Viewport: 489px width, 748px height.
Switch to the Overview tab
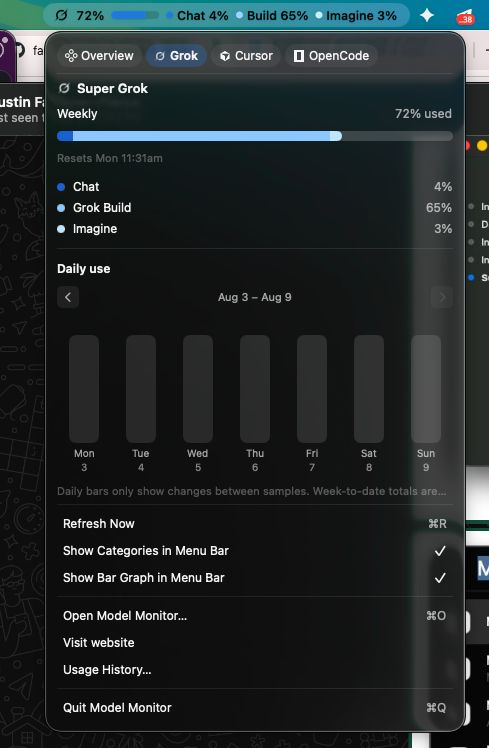pos(99,56)
